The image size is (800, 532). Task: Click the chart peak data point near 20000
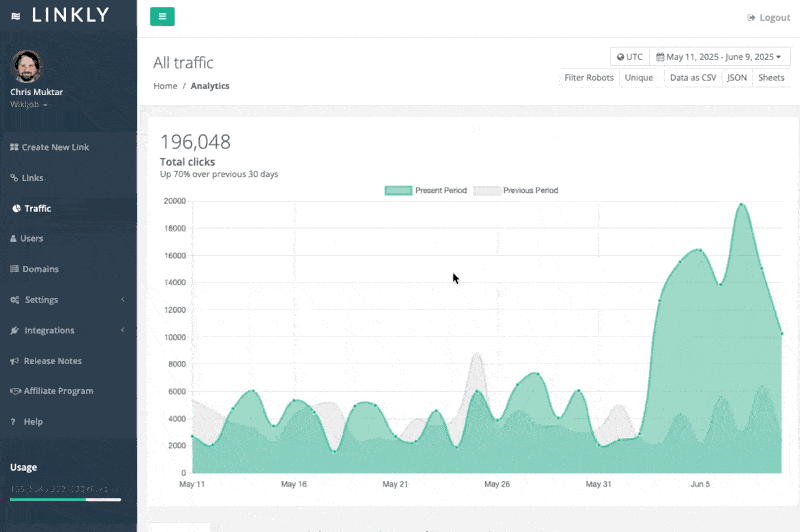point(741,204)
